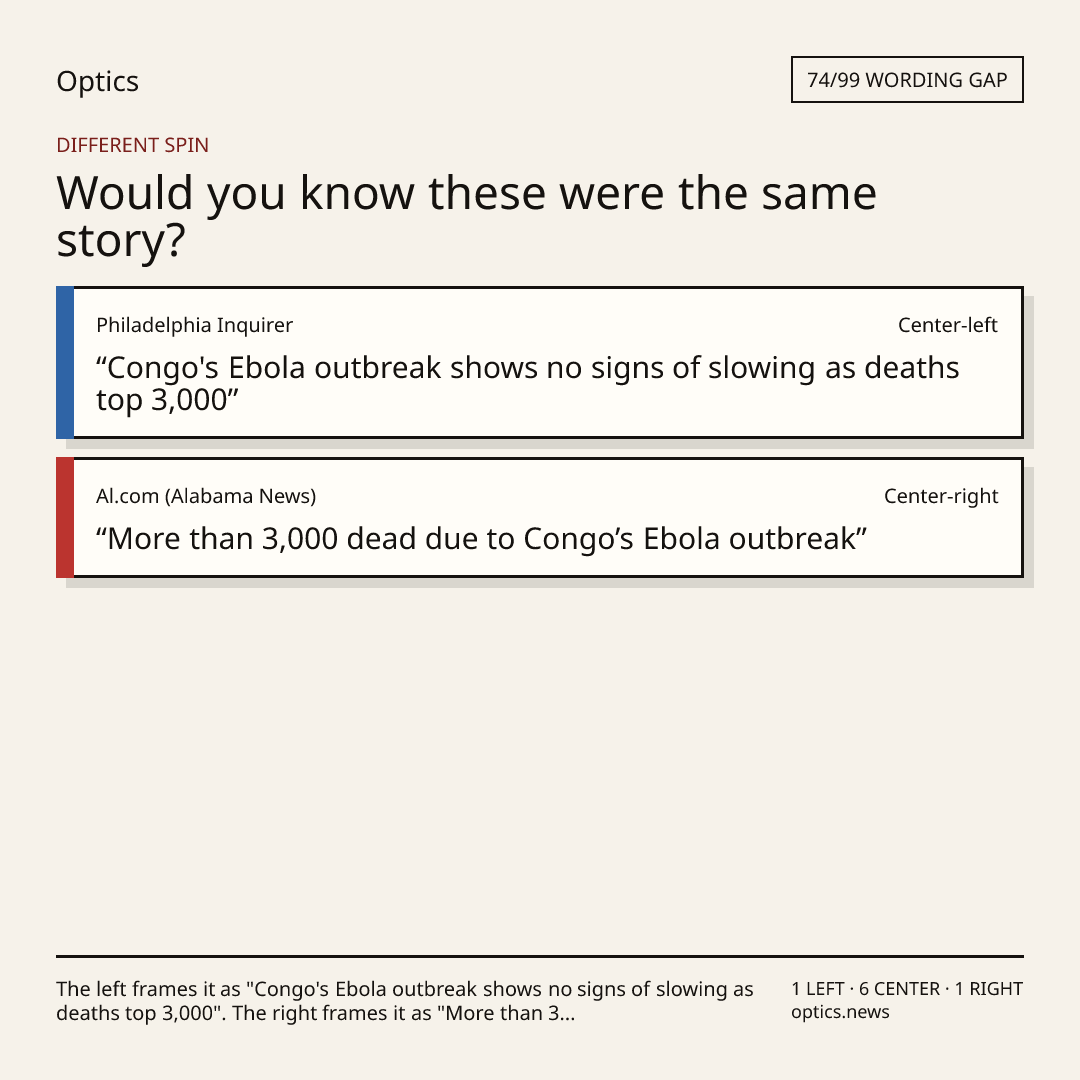Open the optics.news link
Image resolution: width=1080 pixels, height=1080 pixels.
point(840,1012)
